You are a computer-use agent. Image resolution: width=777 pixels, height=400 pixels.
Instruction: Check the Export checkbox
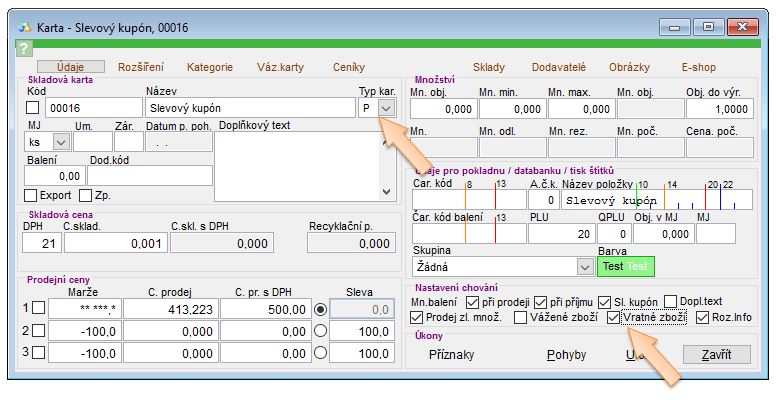pos(30,195)
